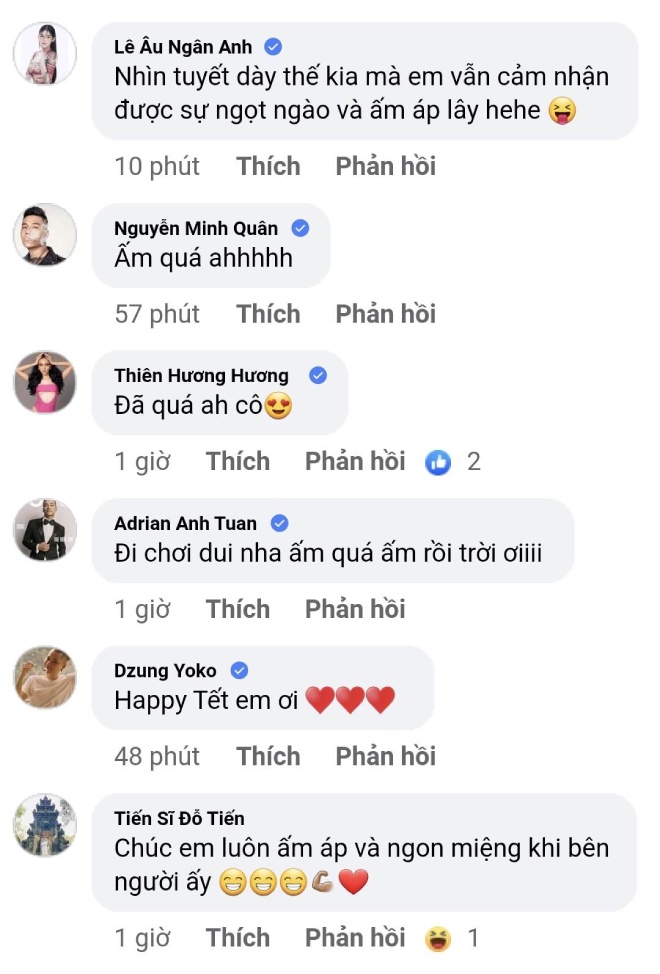Click Thích under Dzung Yoko's comment
This screenshot has height=974, width=660.
267,756
